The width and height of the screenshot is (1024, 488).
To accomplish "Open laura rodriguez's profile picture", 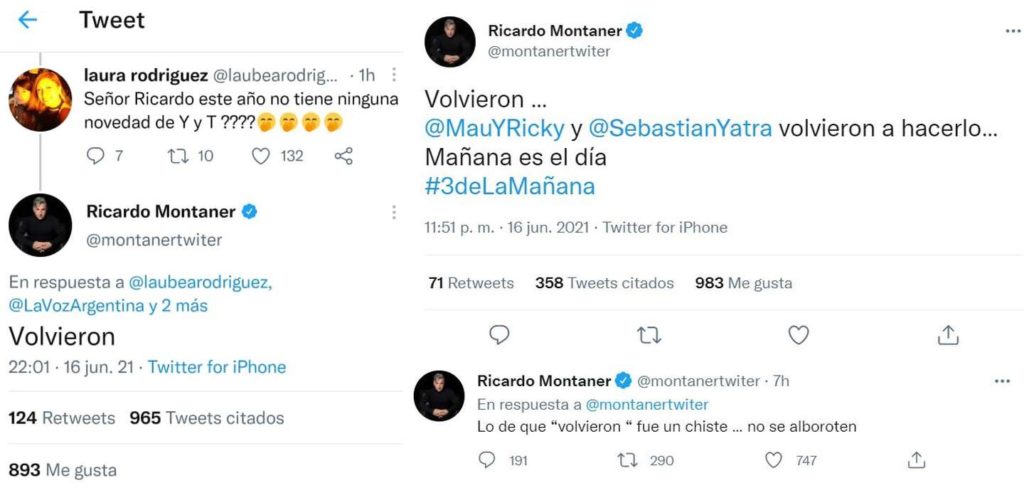I will point(40,100).
